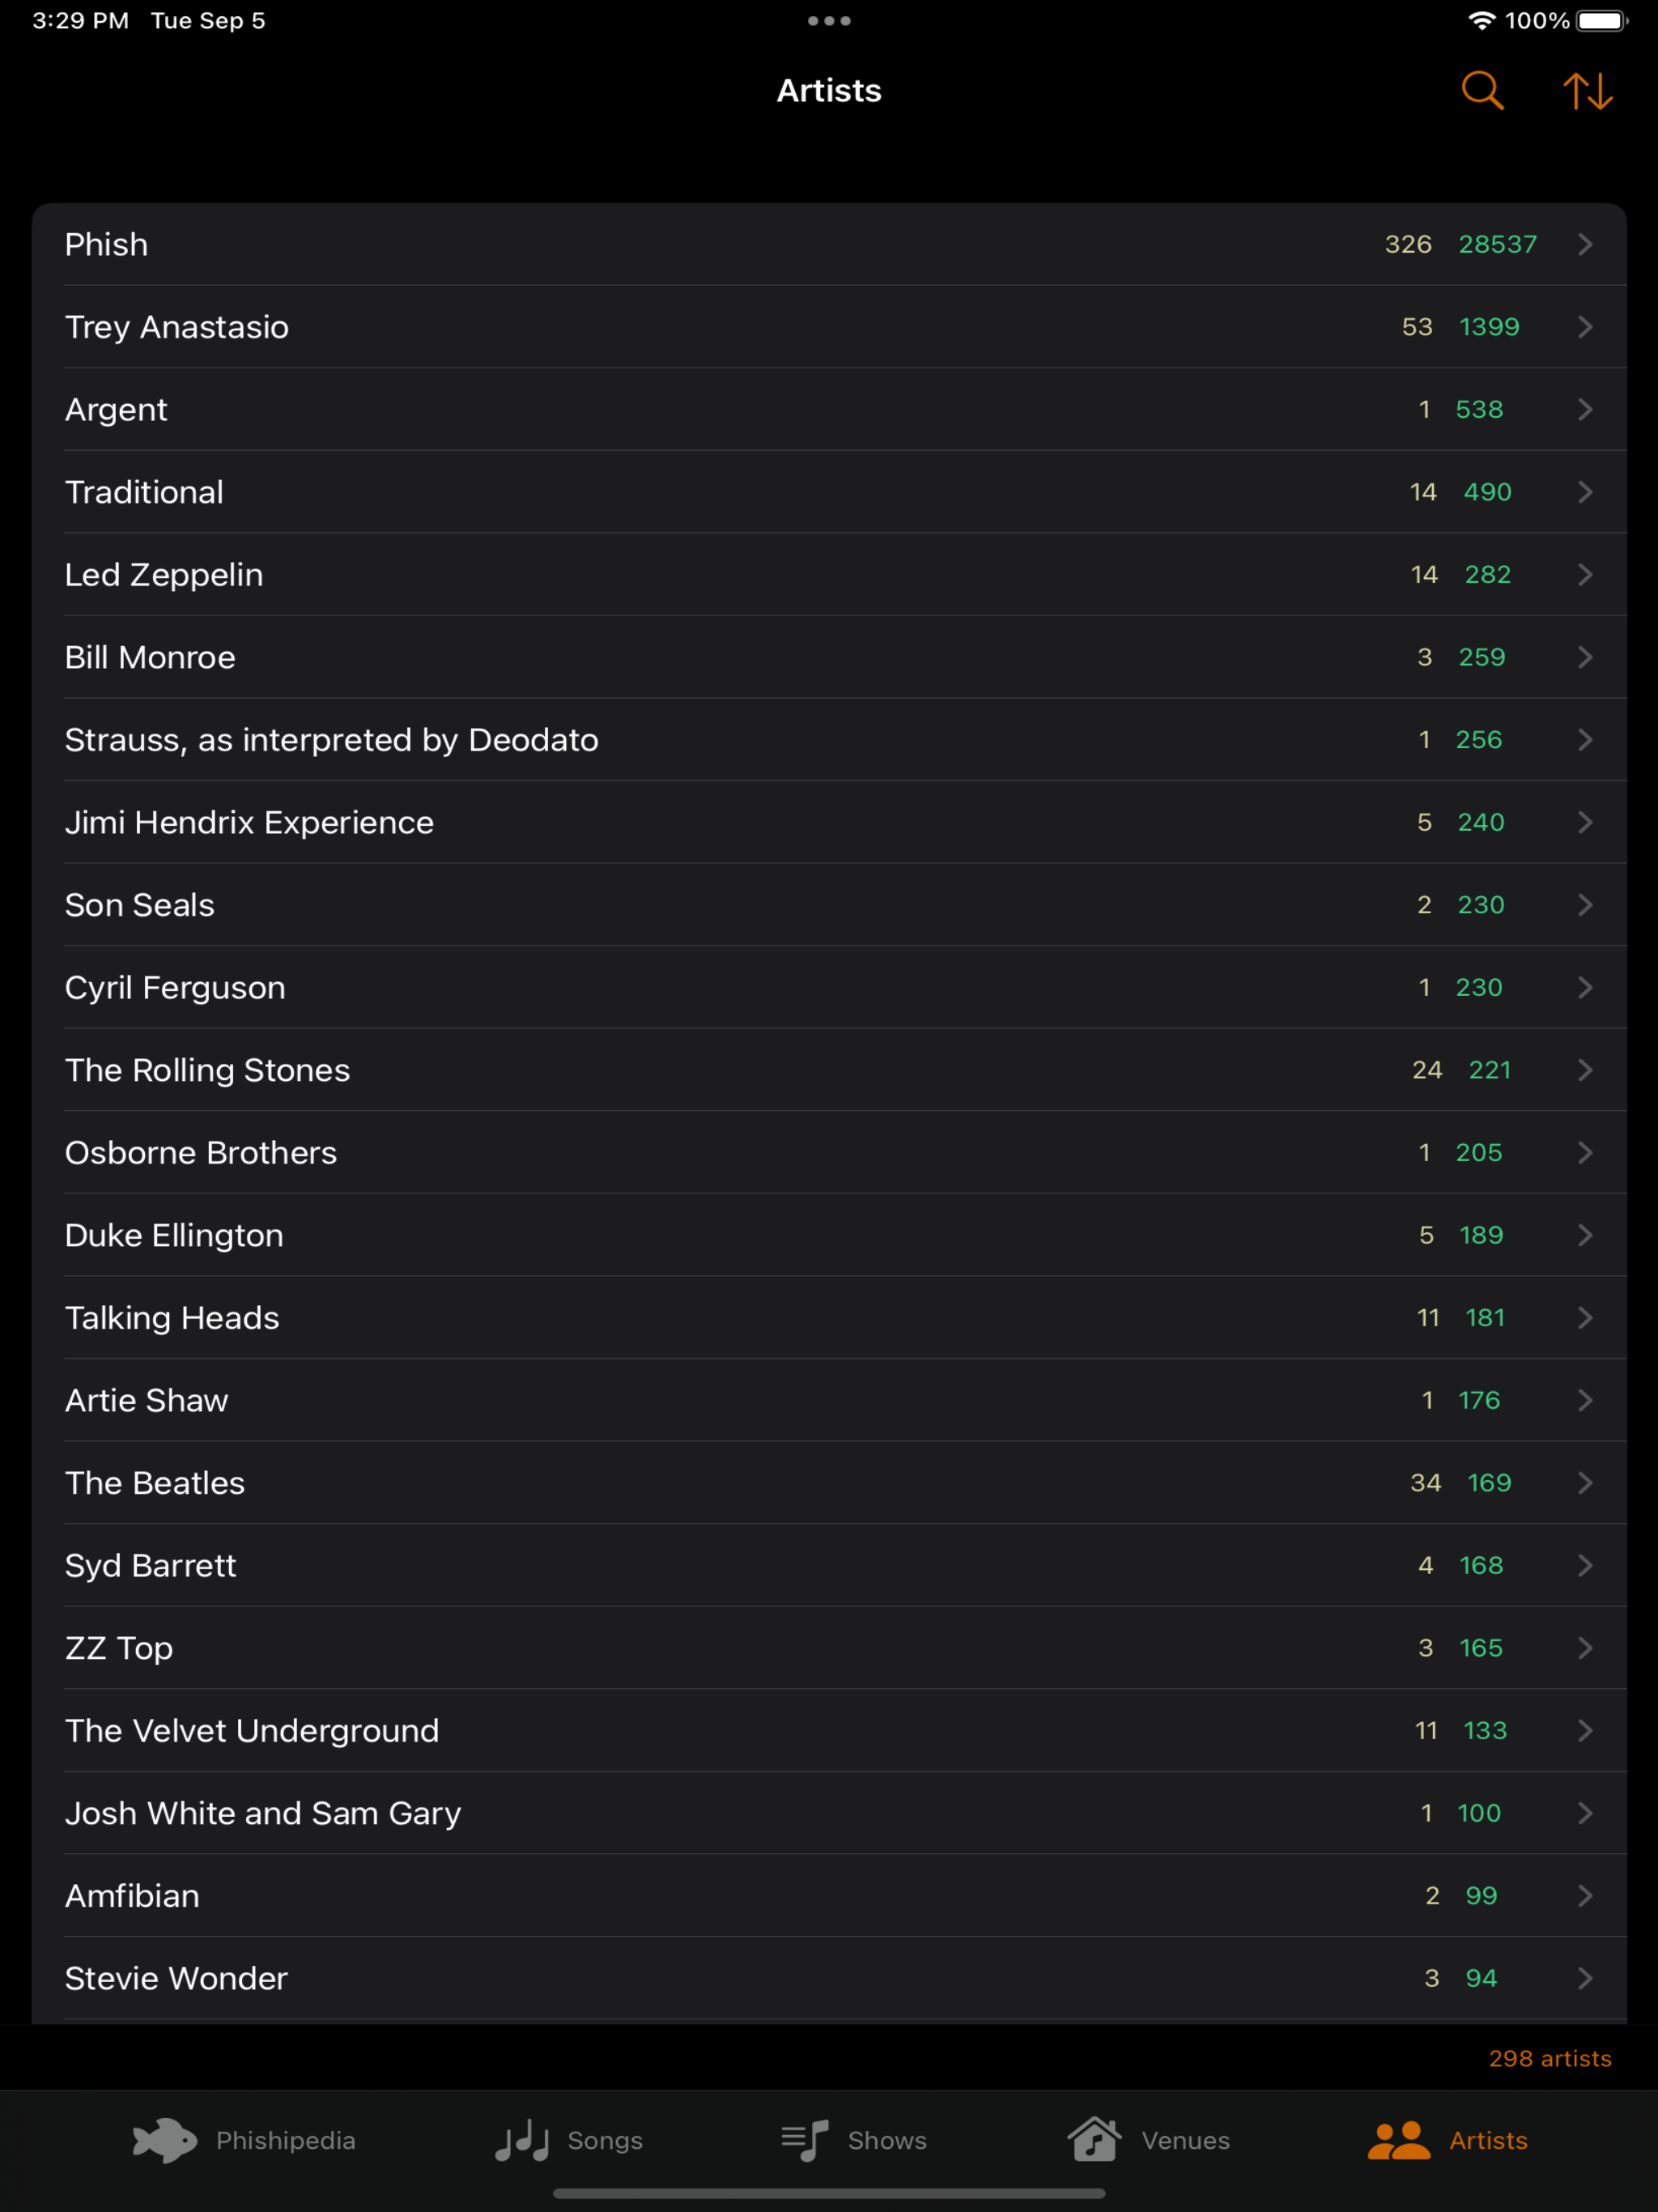The image size is (1658, 2212).
Task: Open the Phishipedia fish icon tab
Action: (x=165, y=2141)
